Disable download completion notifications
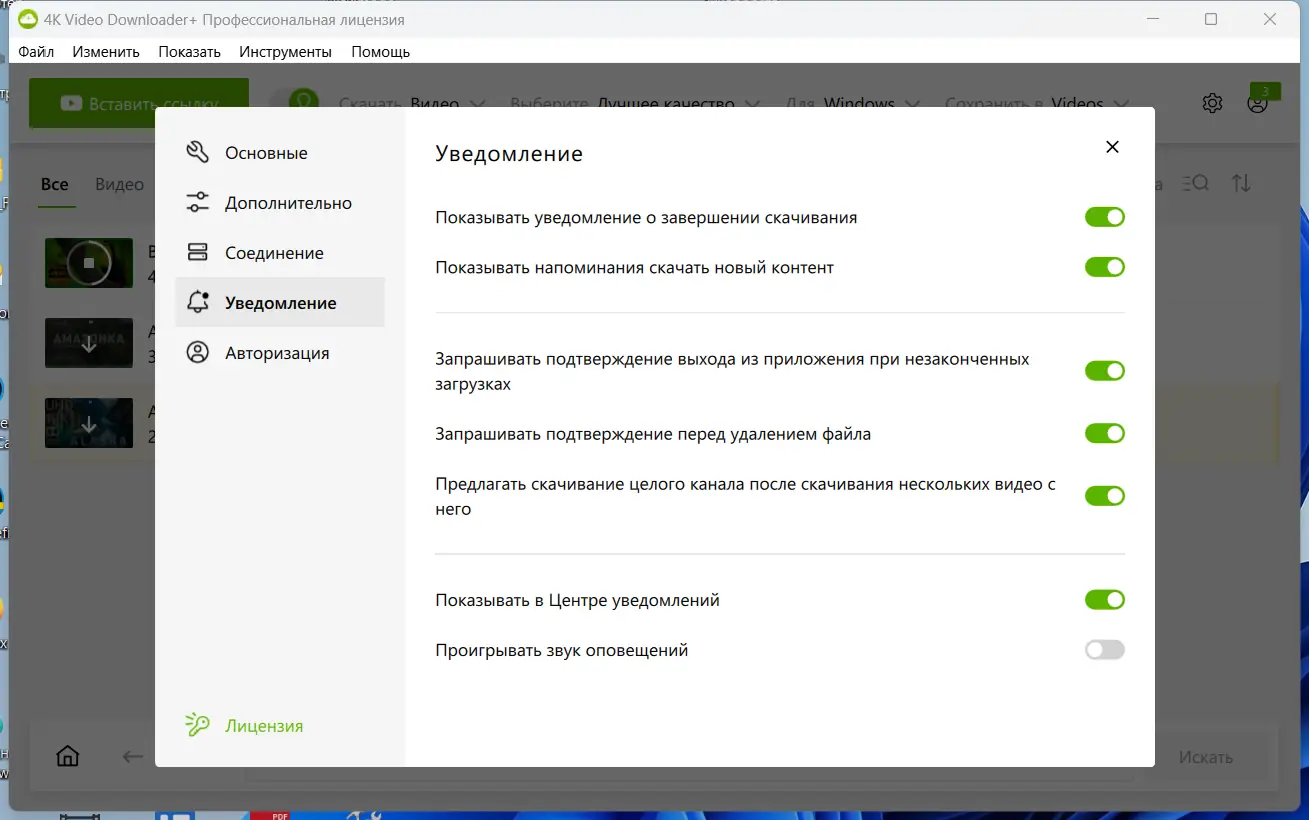Image resolution: width=1309 pixels, height=820 pixels. coord(1104,216)
